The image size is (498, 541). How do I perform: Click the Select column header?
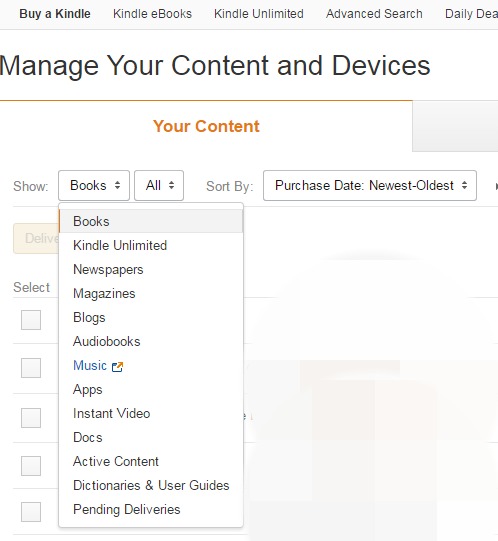coord(31,287)
